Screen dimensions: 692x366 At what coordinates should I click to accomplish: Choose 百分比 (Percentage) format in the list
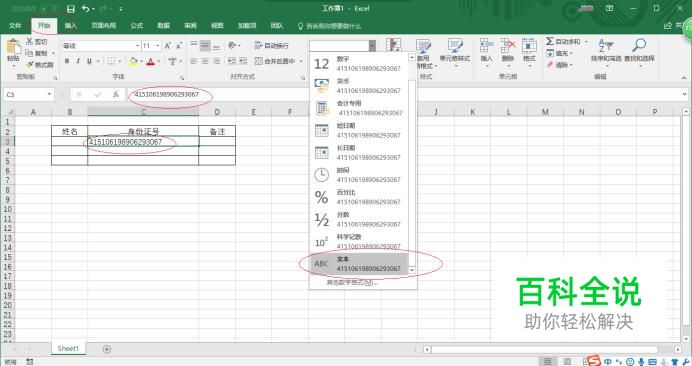[x=359, y=197]
